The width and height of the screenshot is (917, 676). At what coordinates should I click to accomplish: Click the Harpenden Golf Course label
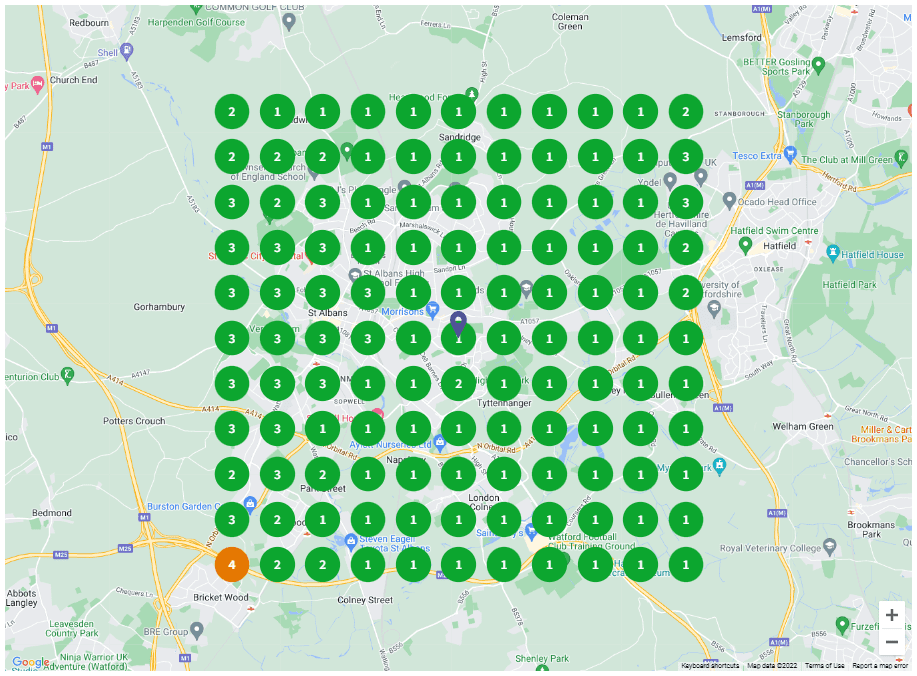[x=196, y=22]
